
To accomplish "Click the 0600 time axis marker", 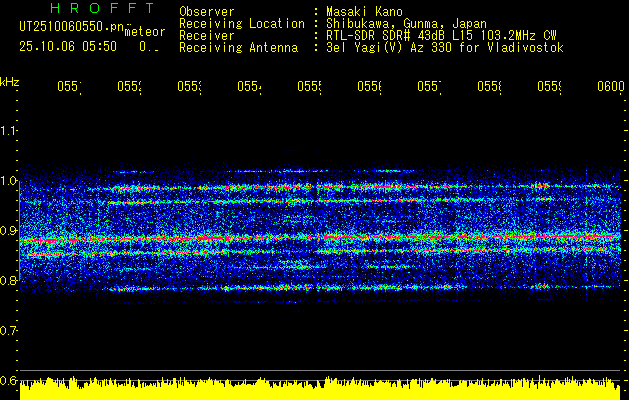I will [x=611, y=86].
